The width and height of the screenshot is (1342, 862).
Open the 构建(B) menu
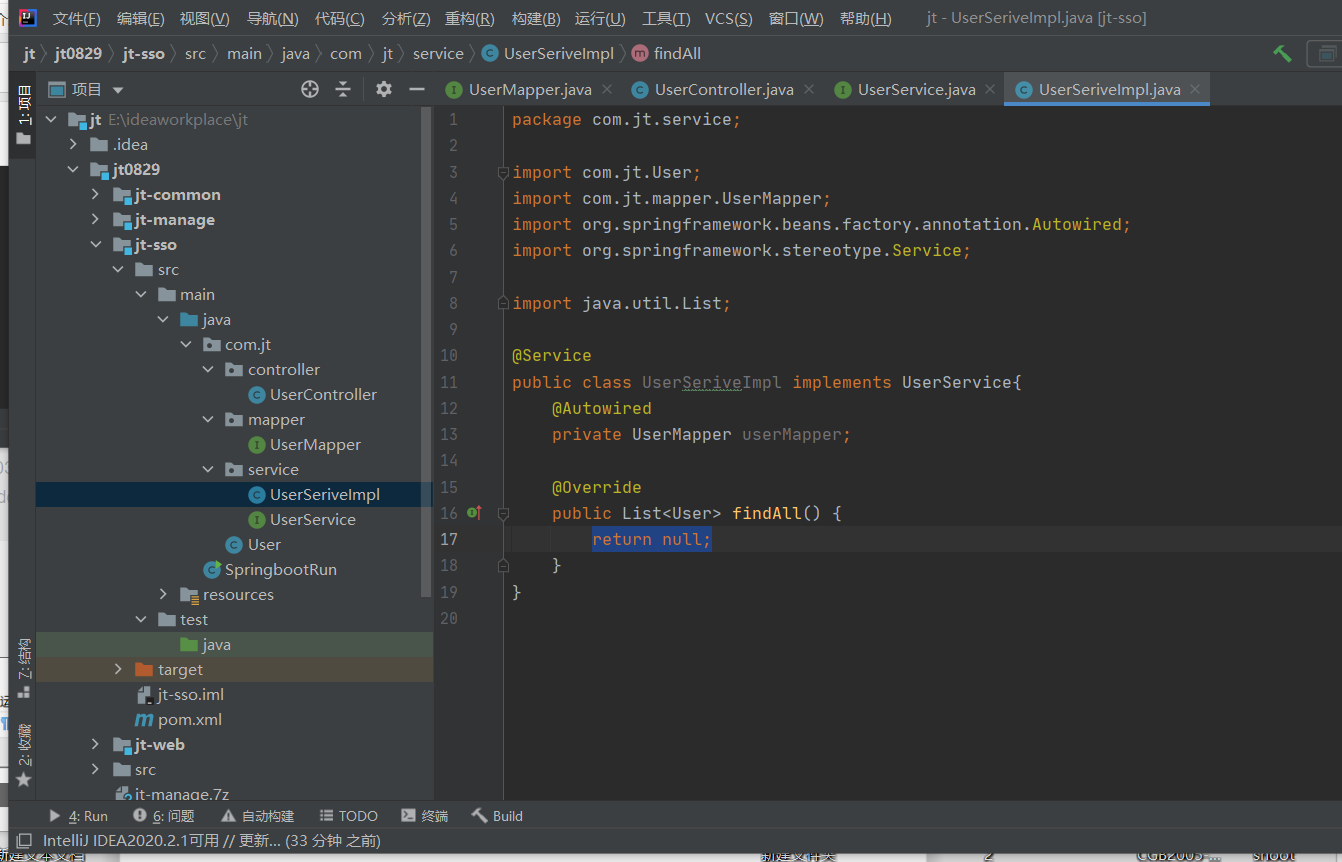536,19
